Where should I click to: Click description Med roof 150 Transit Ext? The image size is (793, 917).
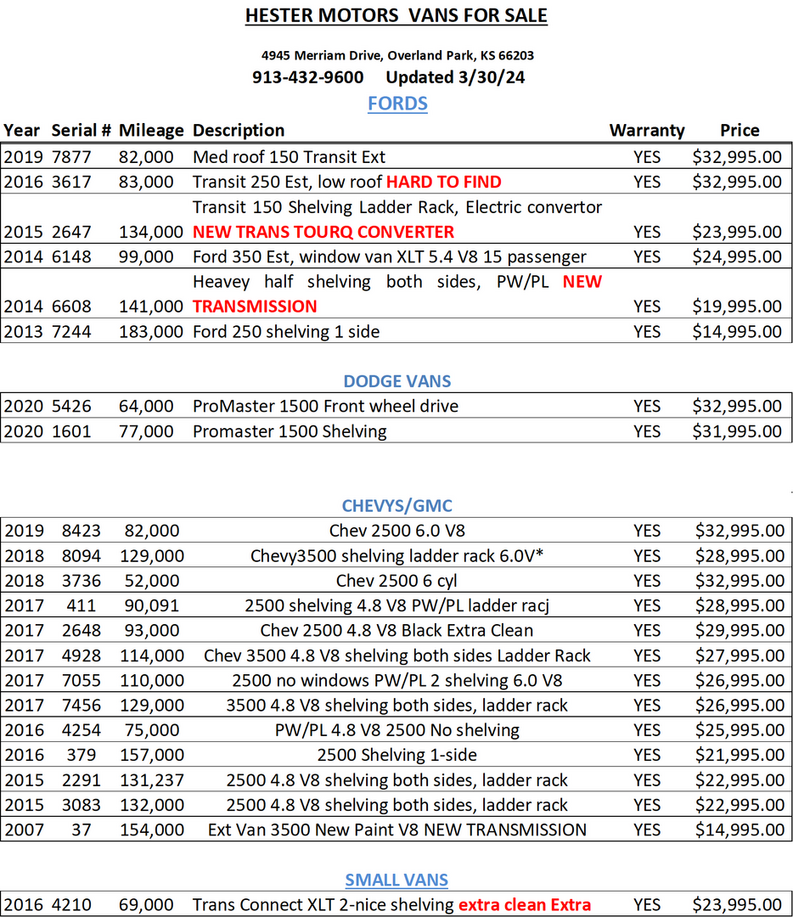coord(289,157)
